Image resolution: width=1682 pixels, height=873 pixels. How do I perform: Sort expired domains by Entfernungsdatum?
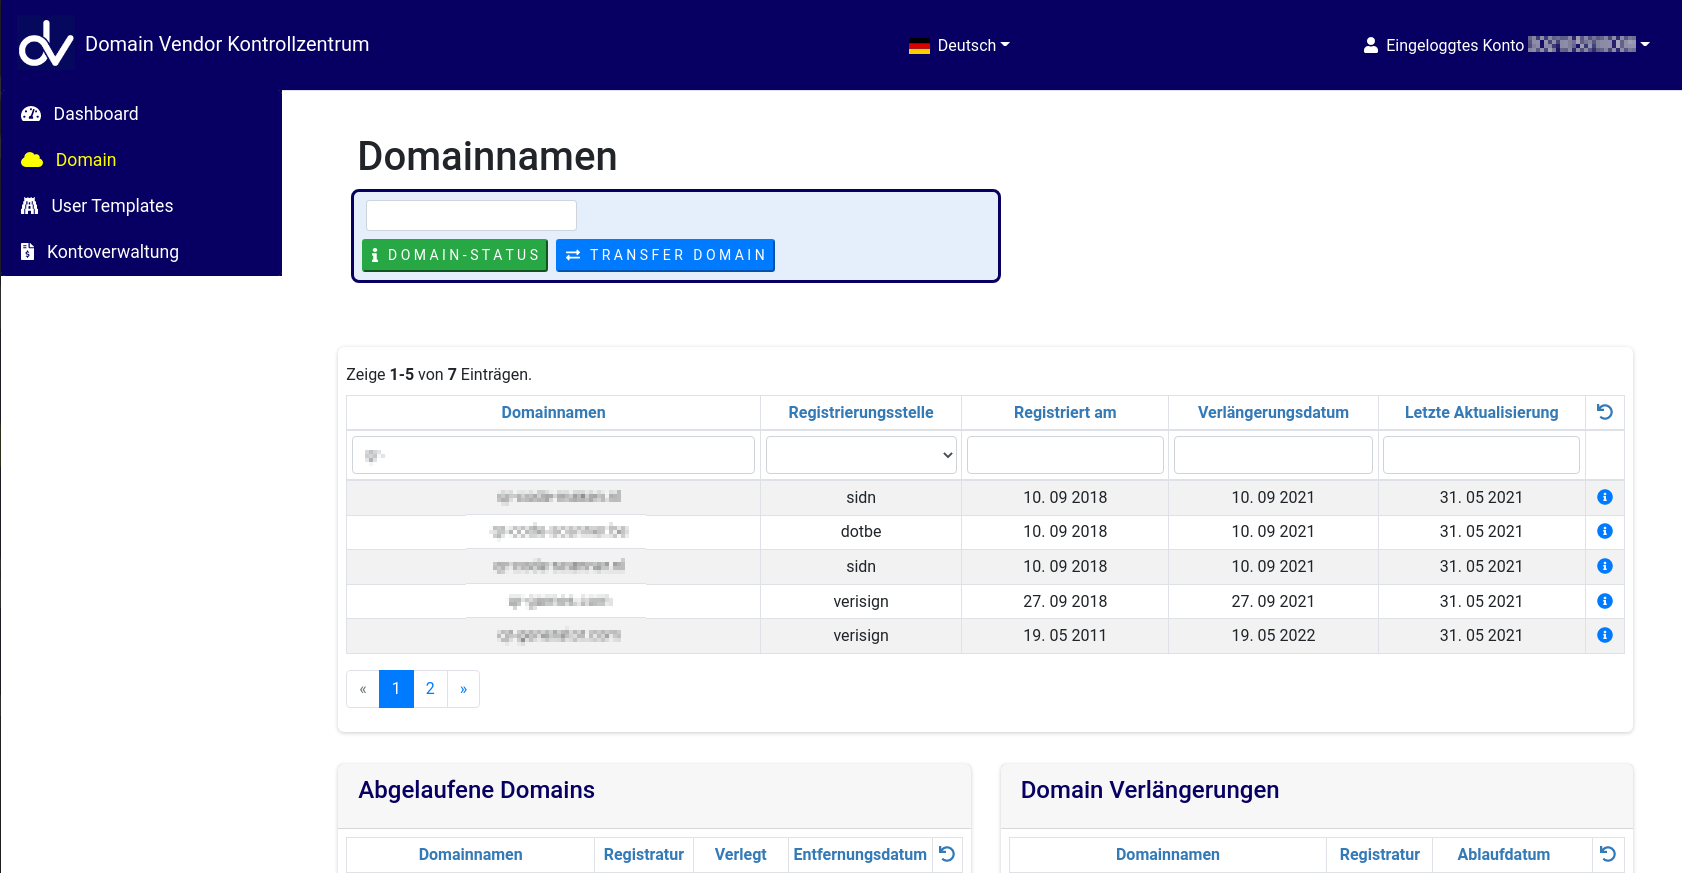(860, 855)
